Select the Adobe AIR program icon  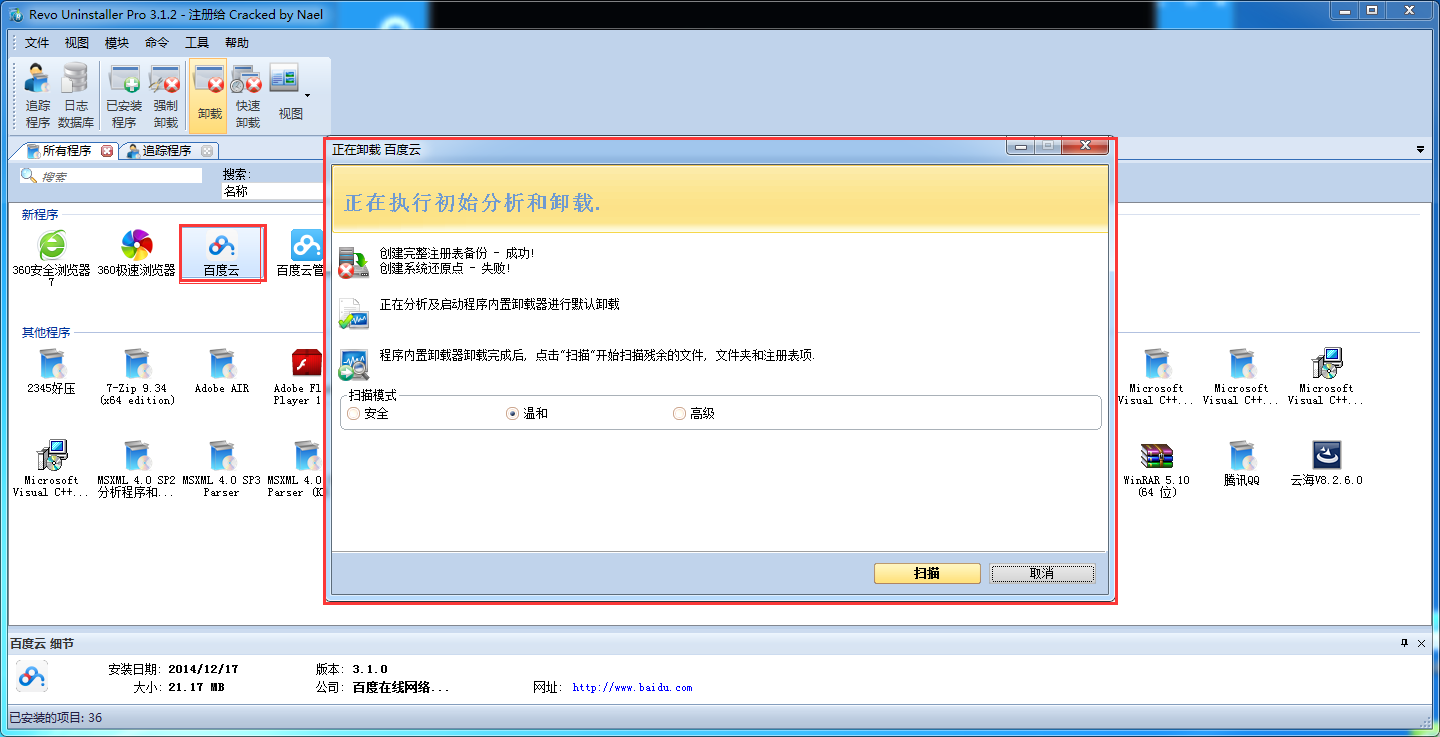222,371
